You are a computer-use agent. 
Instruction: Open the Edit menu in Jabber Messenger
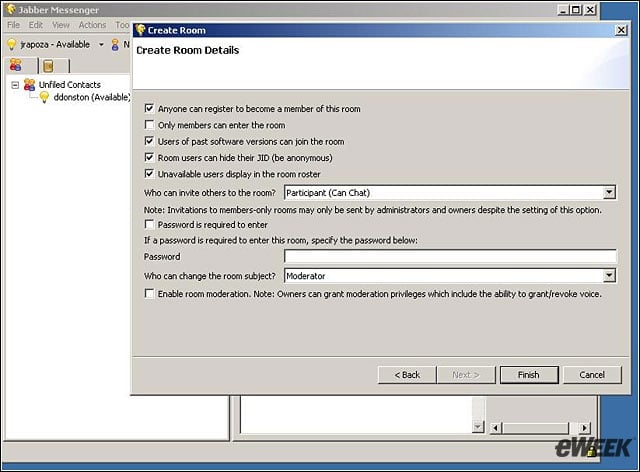click(36, 25)
